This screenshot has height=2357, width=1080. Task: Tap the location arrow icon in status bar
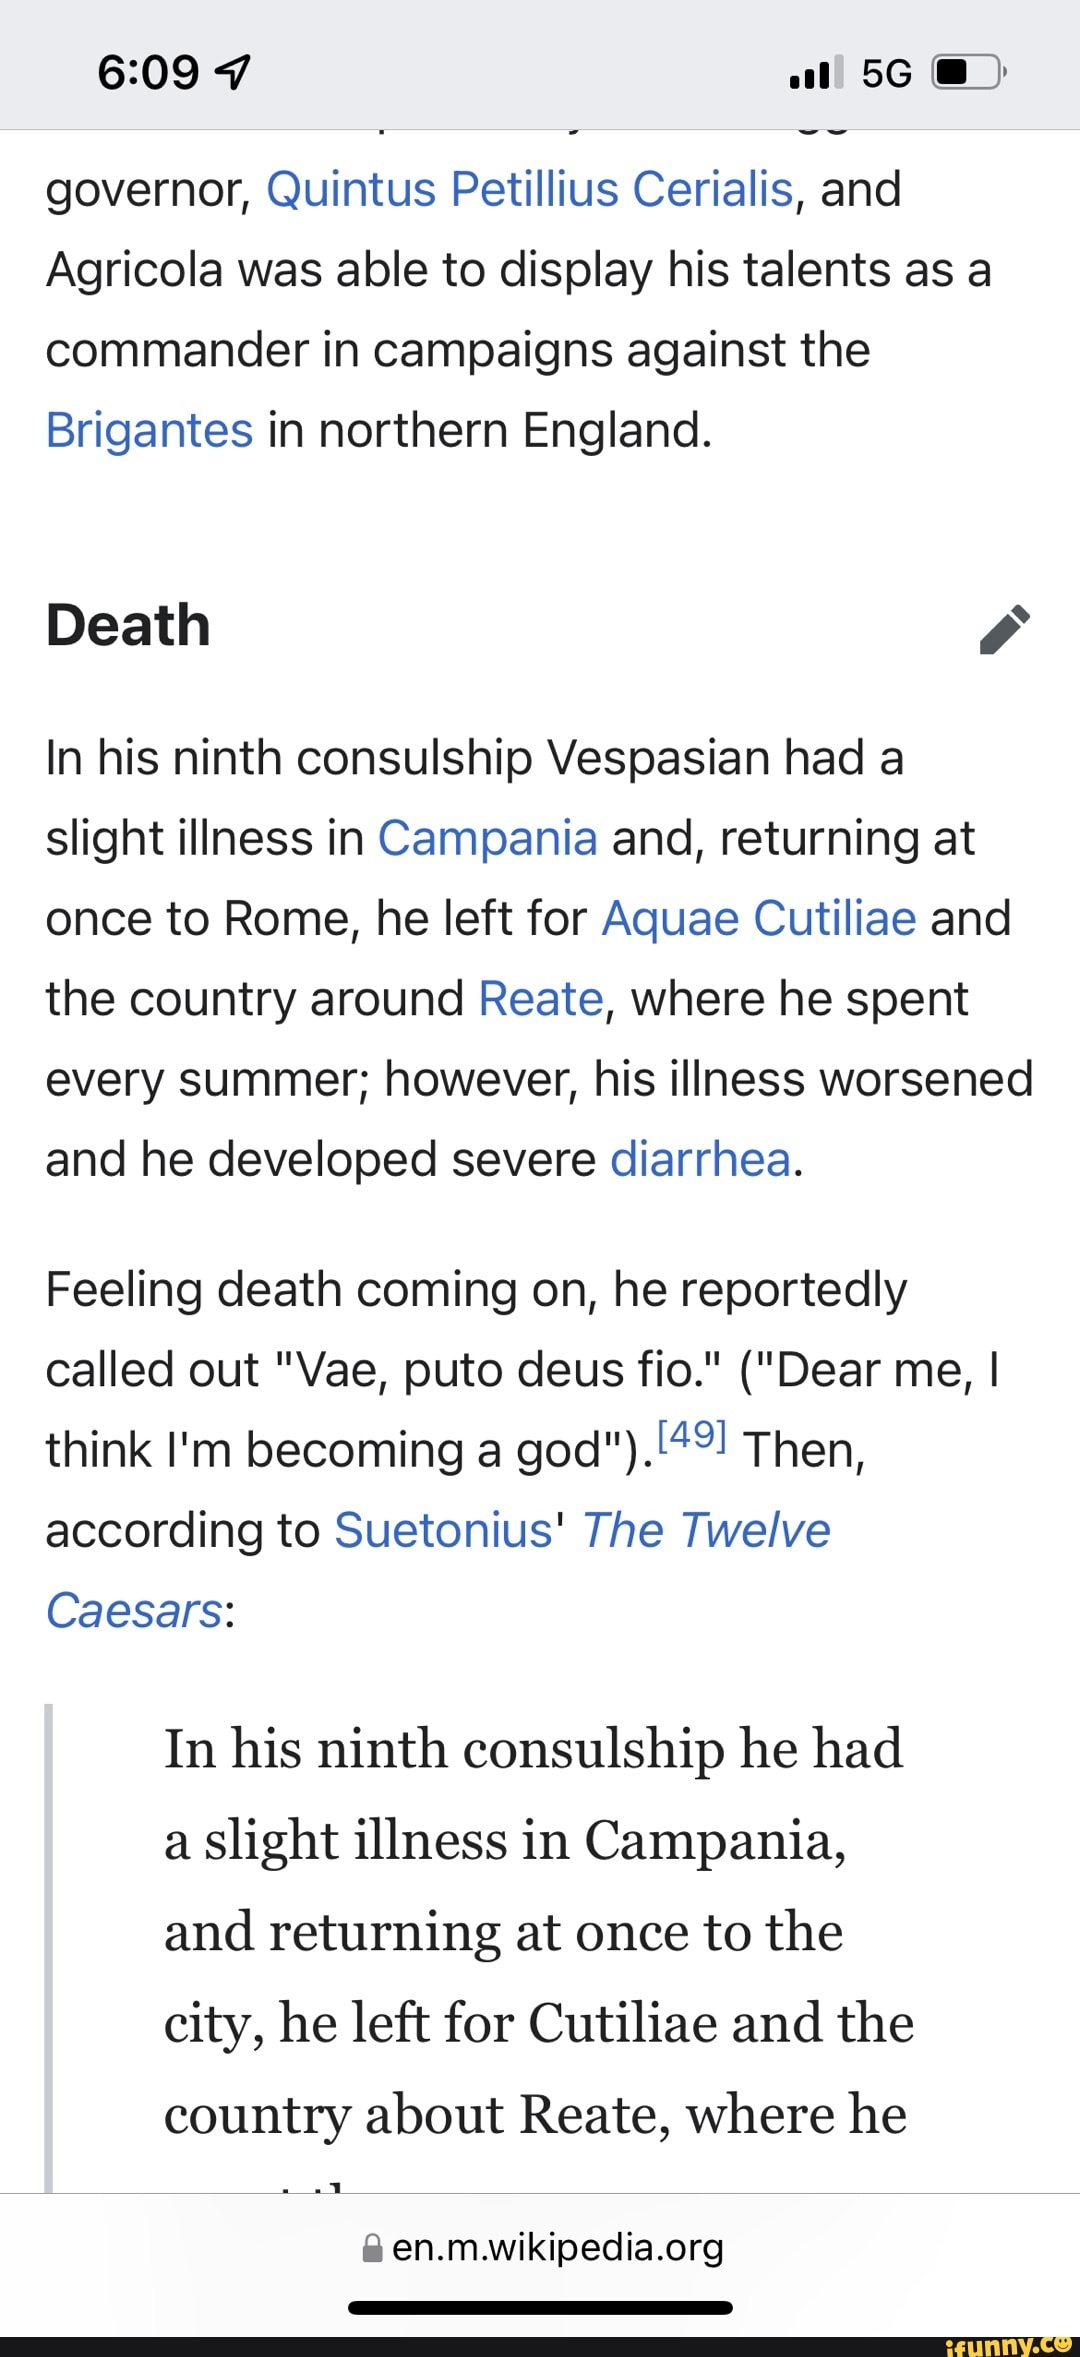234,73
